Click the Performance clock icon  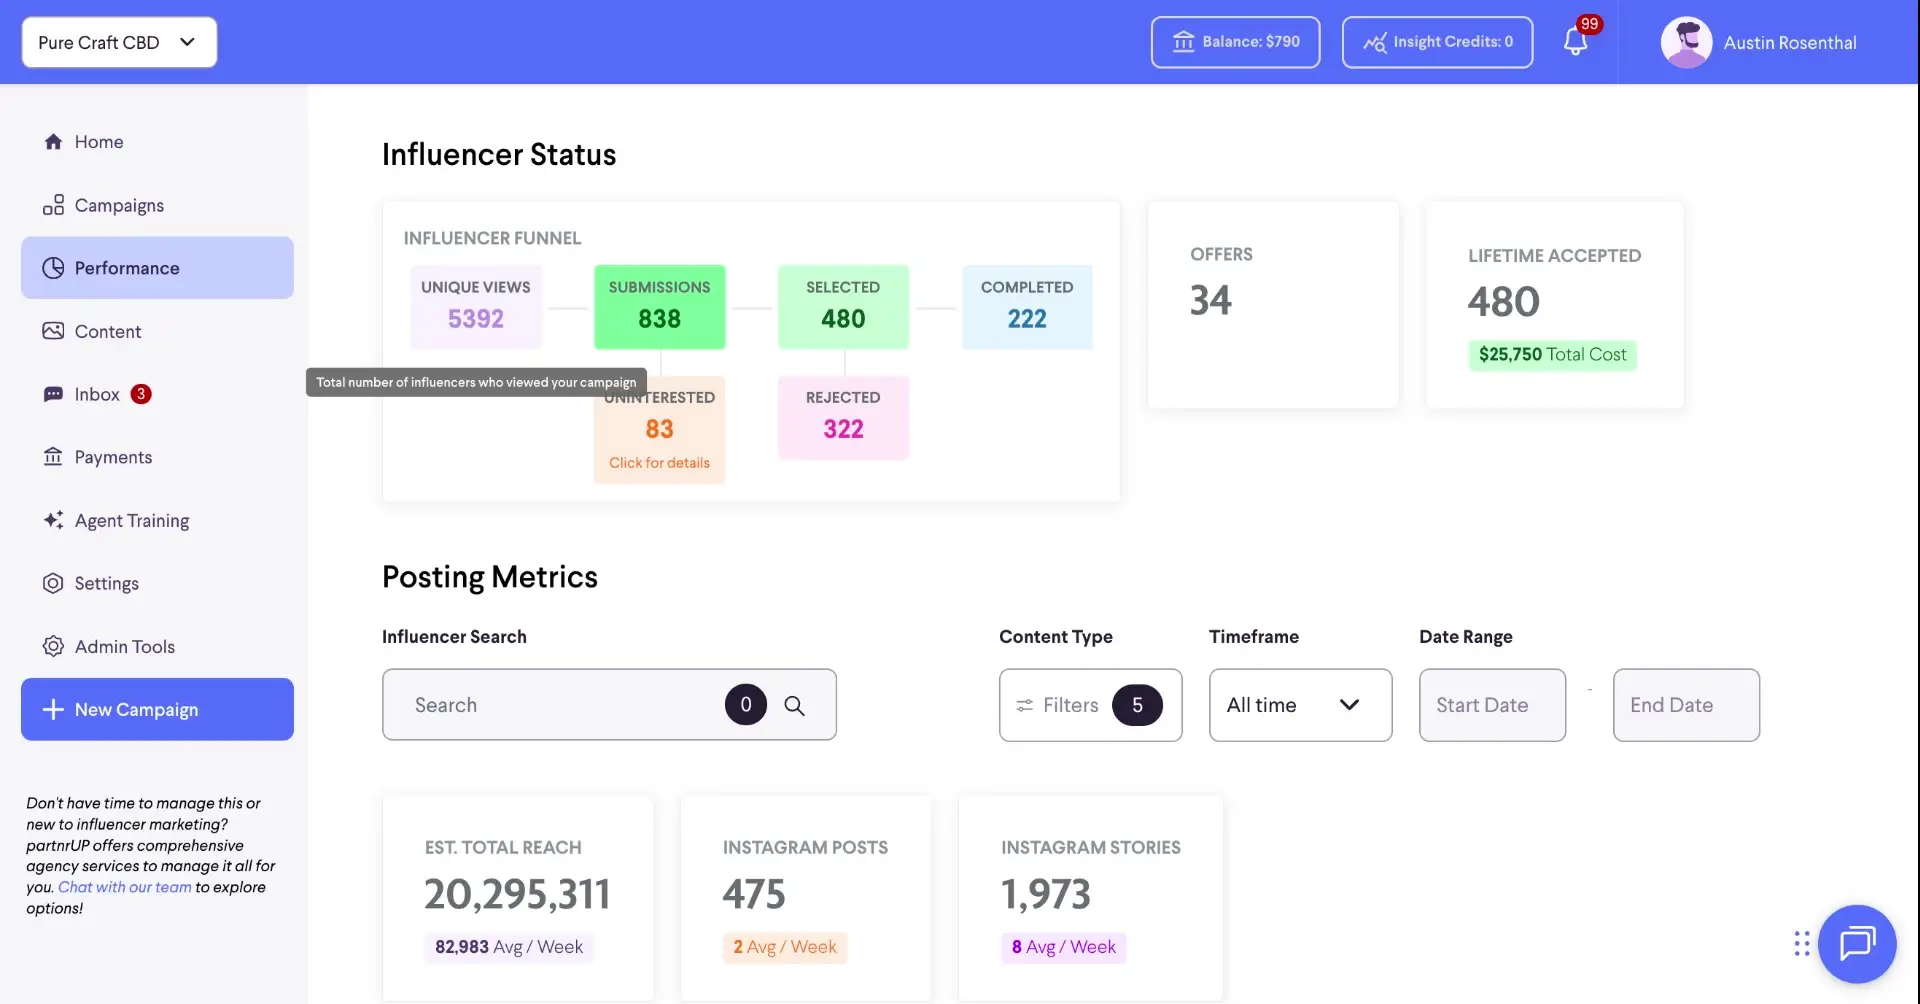coord(53,267)
